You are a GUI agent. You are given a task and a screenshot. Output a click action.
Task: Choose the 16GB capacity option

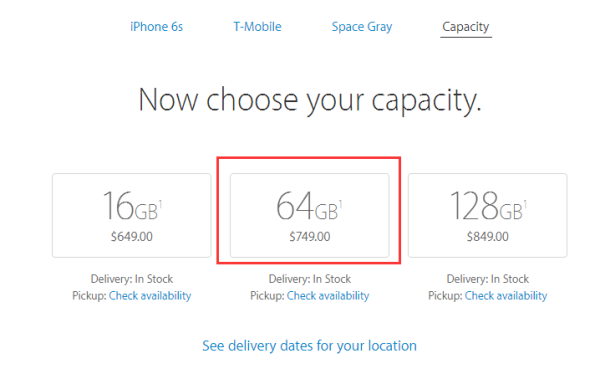(x=132, y=216)
